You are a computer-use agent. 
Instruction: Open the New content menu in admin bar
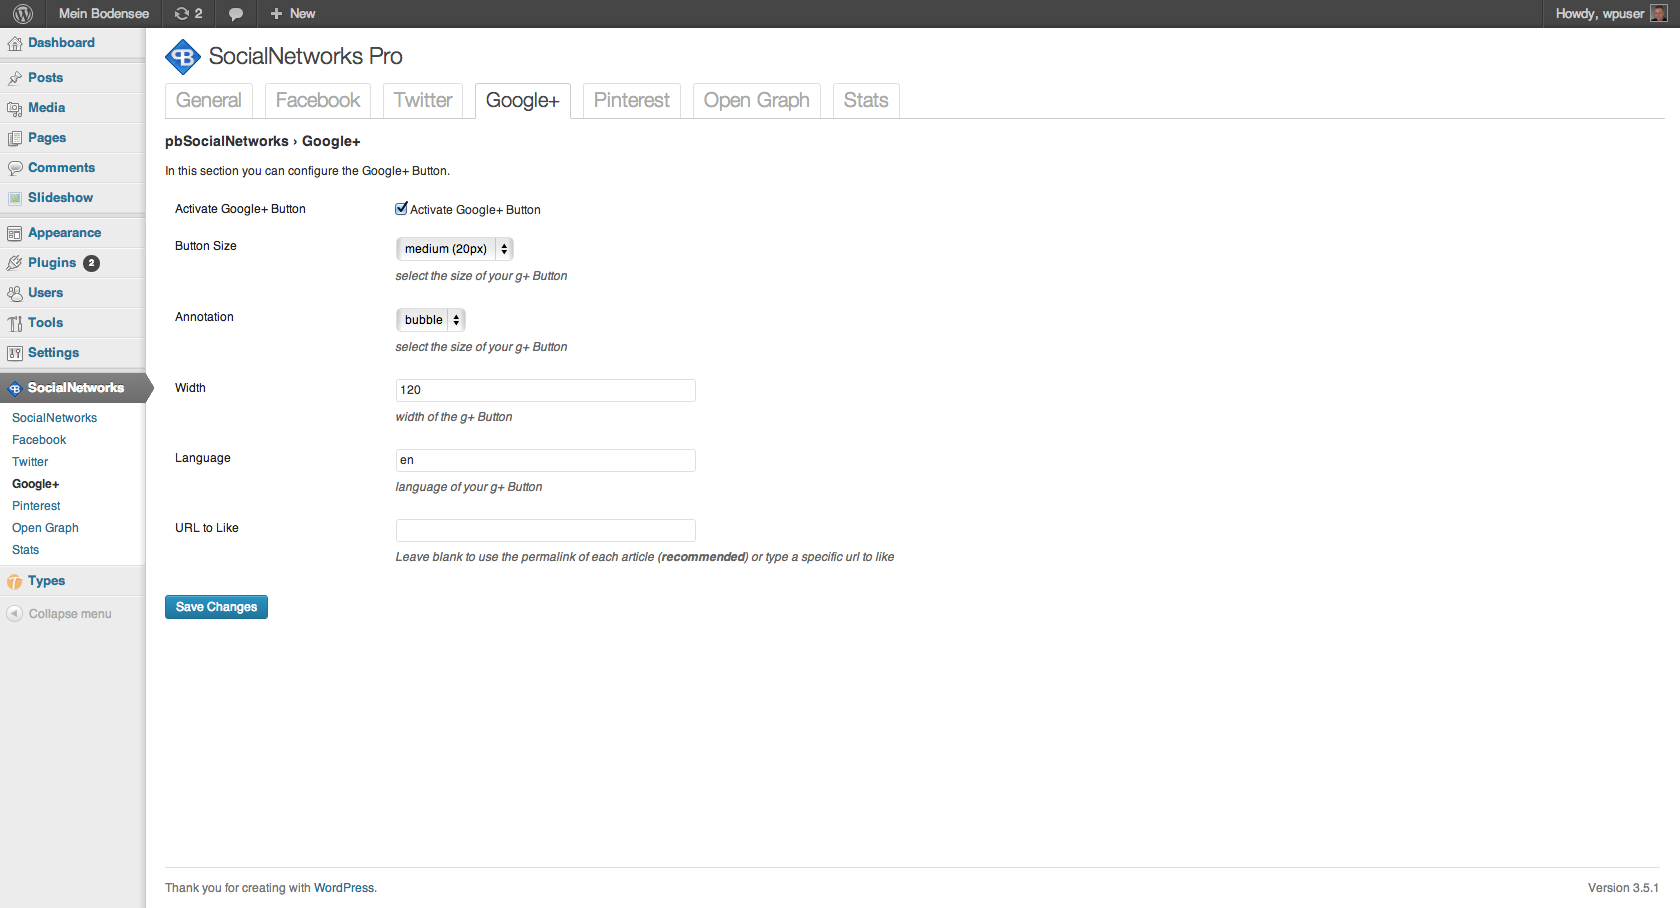pyautogui.click(x=292, y=14)
